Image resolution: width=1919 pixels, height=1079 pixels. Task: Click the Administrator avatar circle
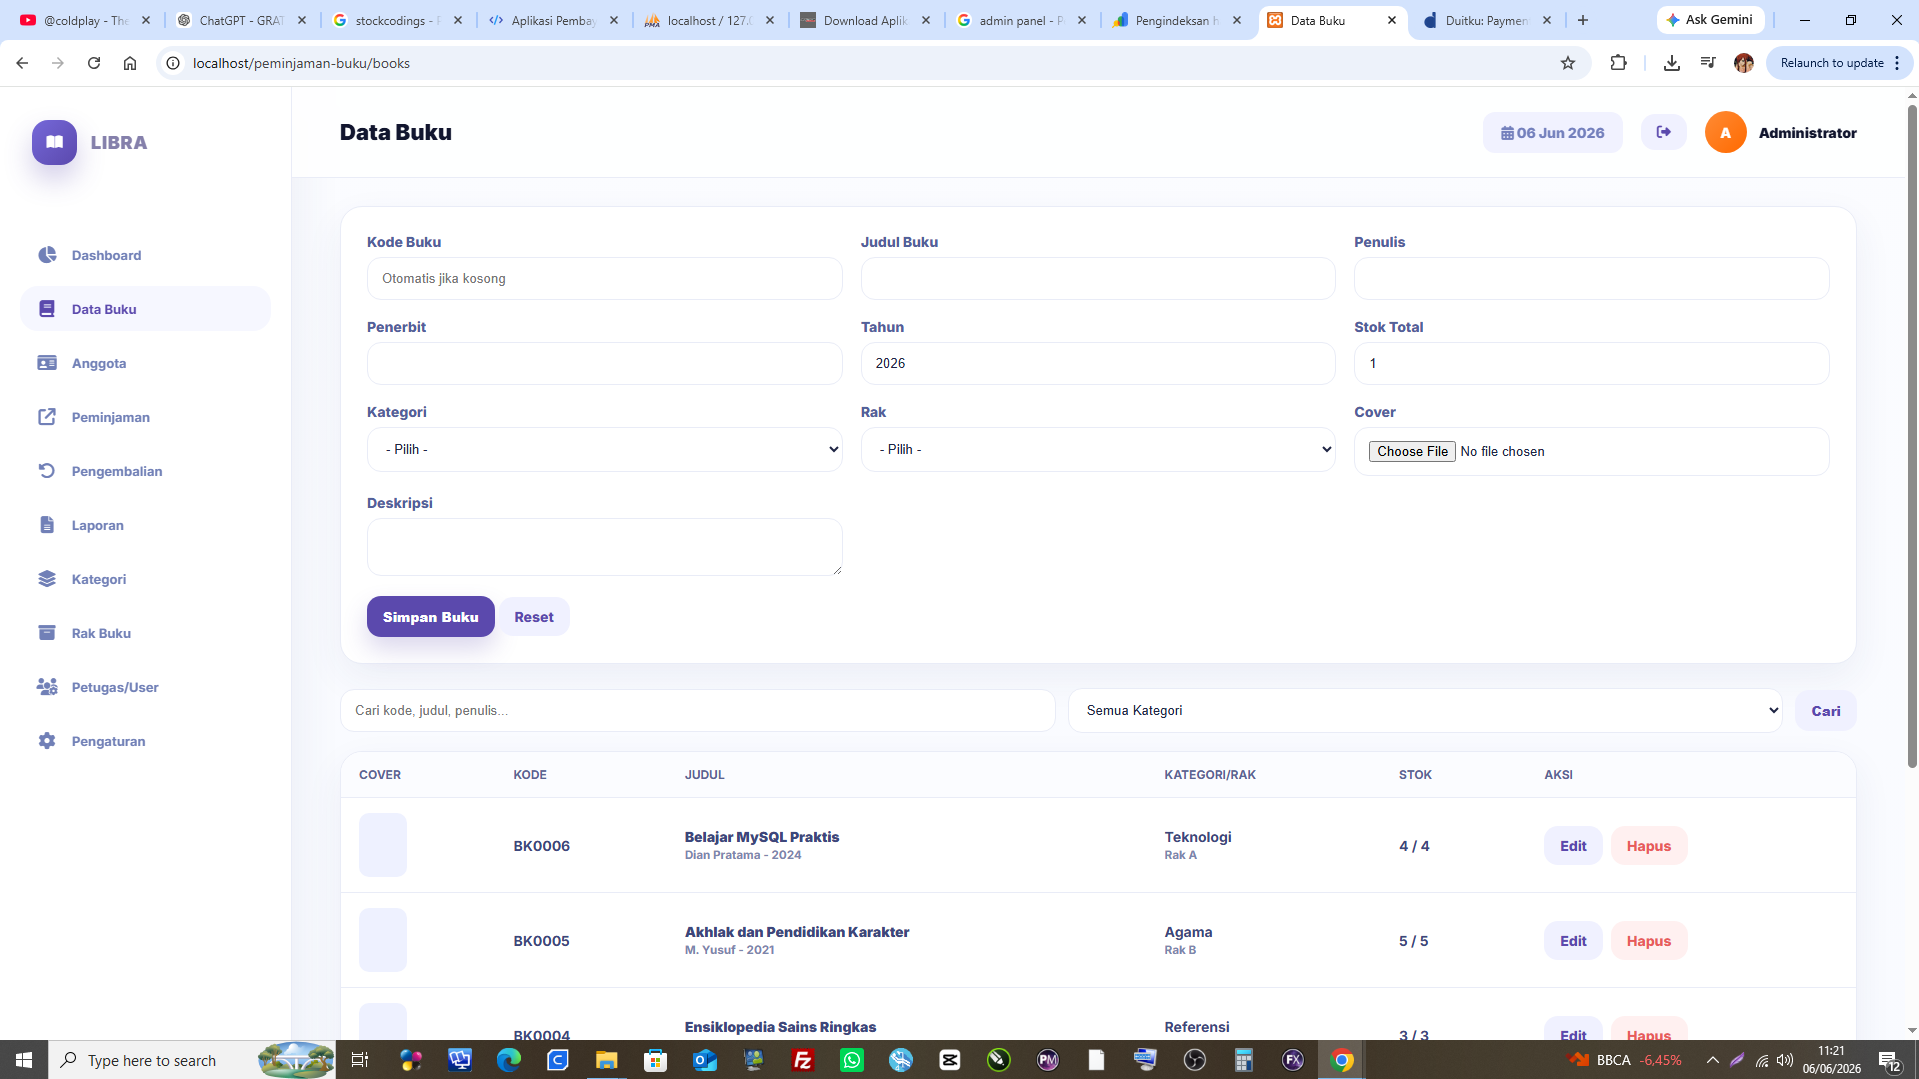click(x=1725, y=133)
